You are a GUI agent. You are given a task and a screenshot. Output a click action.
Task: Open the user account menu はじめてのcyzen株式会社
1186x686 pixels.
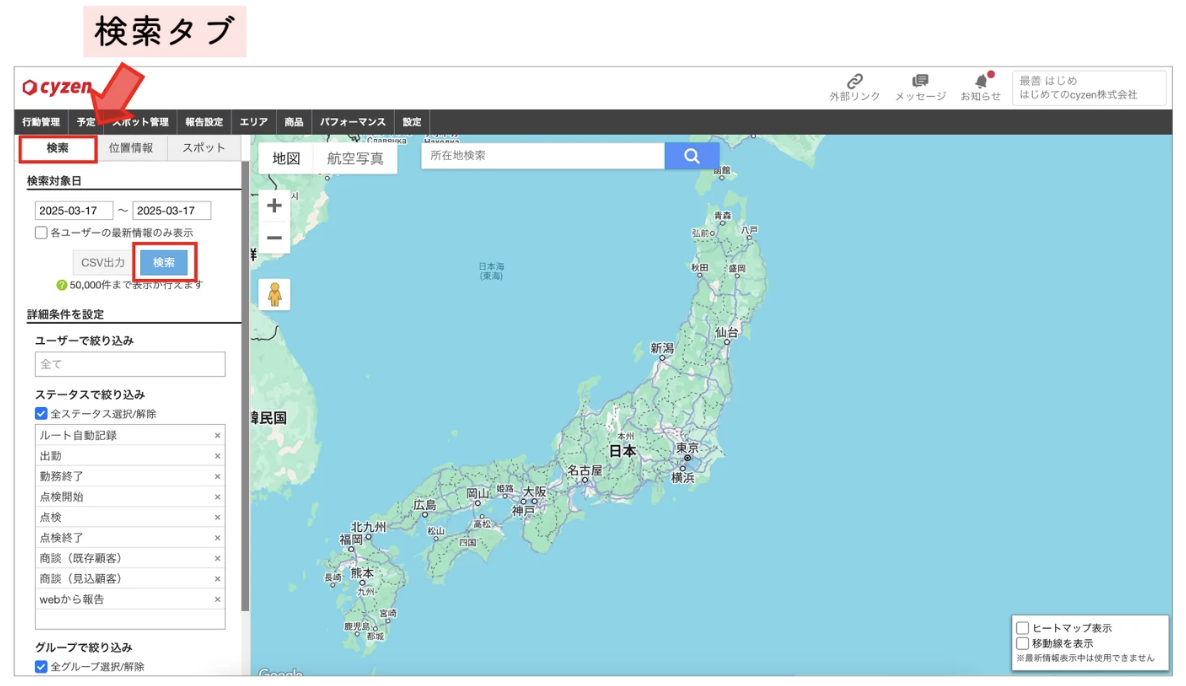point(1089,88)
